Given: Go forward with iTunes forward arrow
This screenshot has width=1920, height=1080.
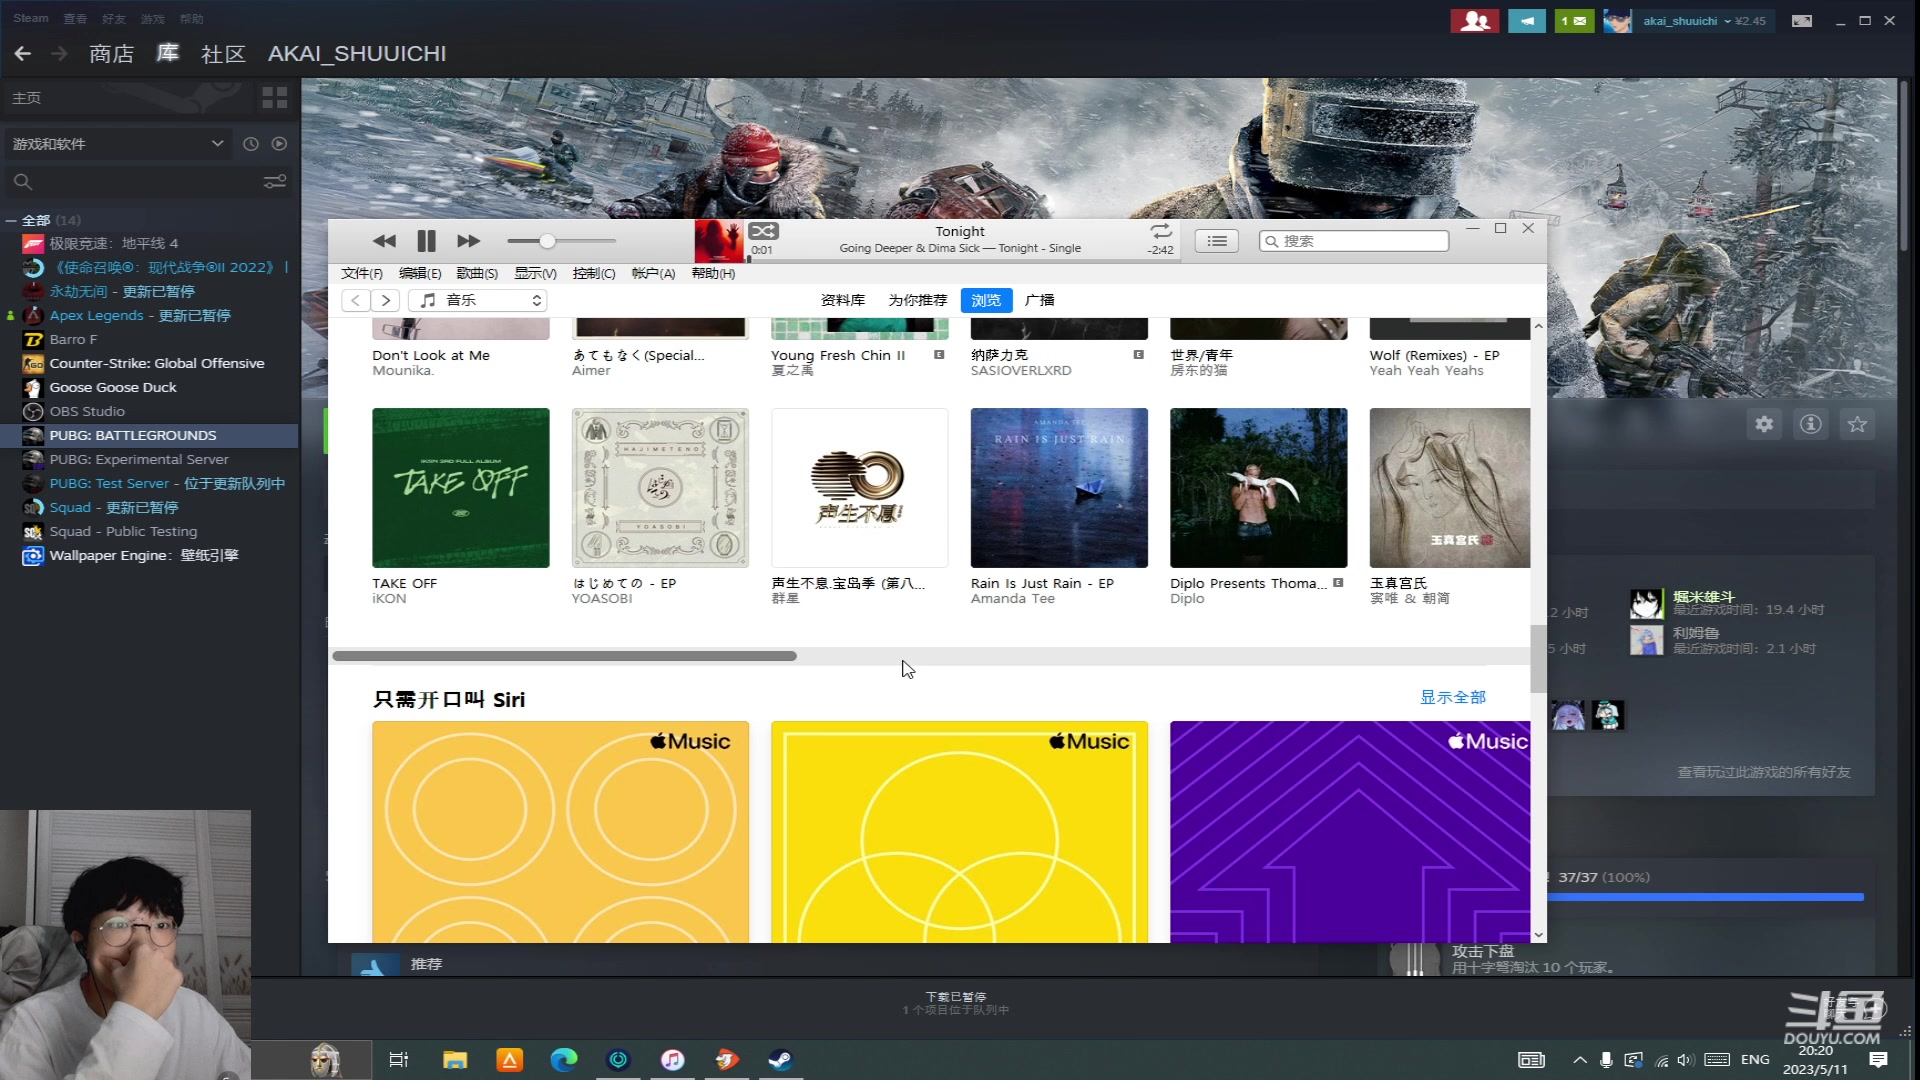Looking at the screenshot, I should pyautogui.click(x=386, y=300).
